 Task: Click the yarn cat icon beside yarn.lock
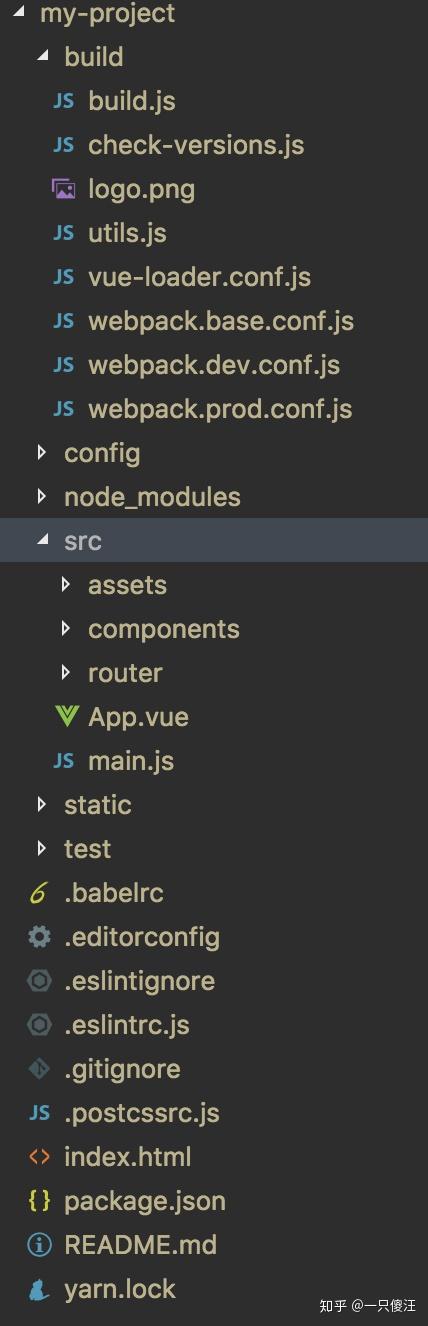click(39, 1288)
